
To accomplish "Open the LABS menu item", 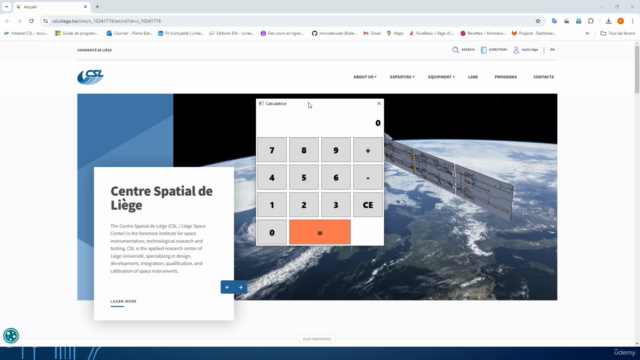I will click(473, 77).
